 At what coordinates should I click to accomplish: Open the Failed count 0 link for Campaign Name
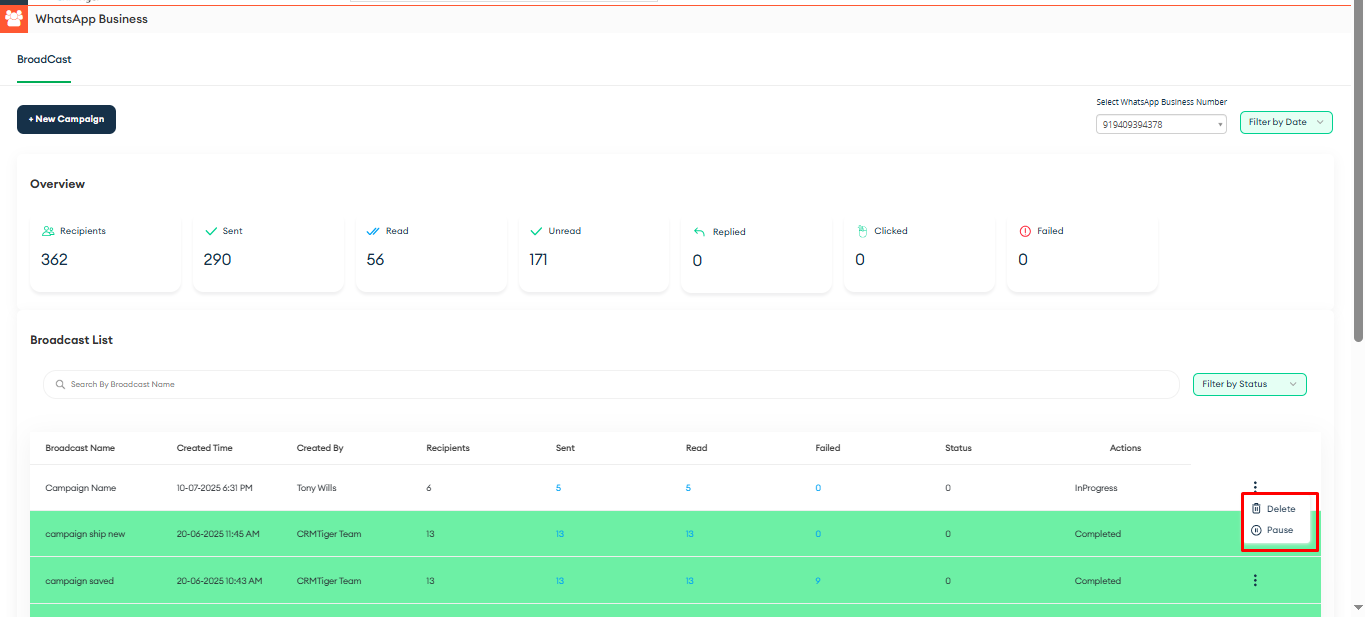[818, 488]
